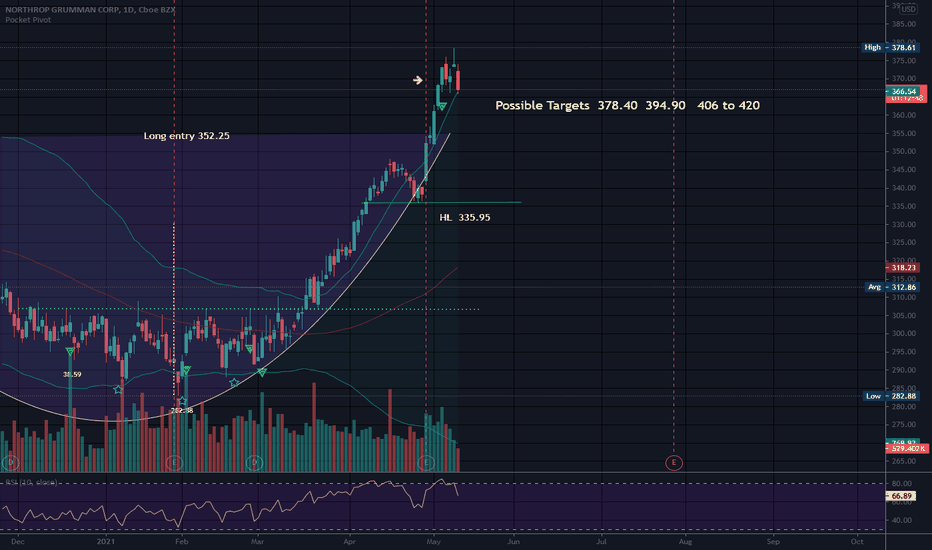Click the pocket pivot triangle above the 38.59 label
Image resolution: width=932 pixels, height=550 pixels.
(70, 351)
